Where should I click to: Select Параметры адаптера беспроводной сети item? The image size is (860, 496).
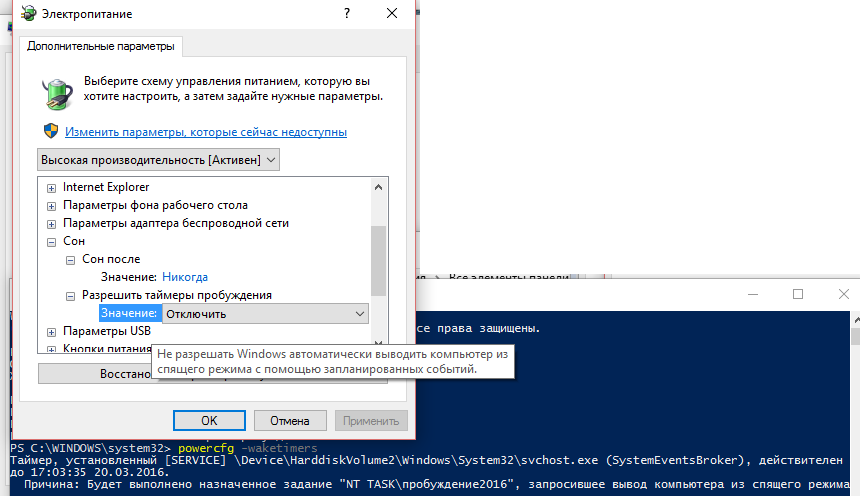(x=176, y=223)
